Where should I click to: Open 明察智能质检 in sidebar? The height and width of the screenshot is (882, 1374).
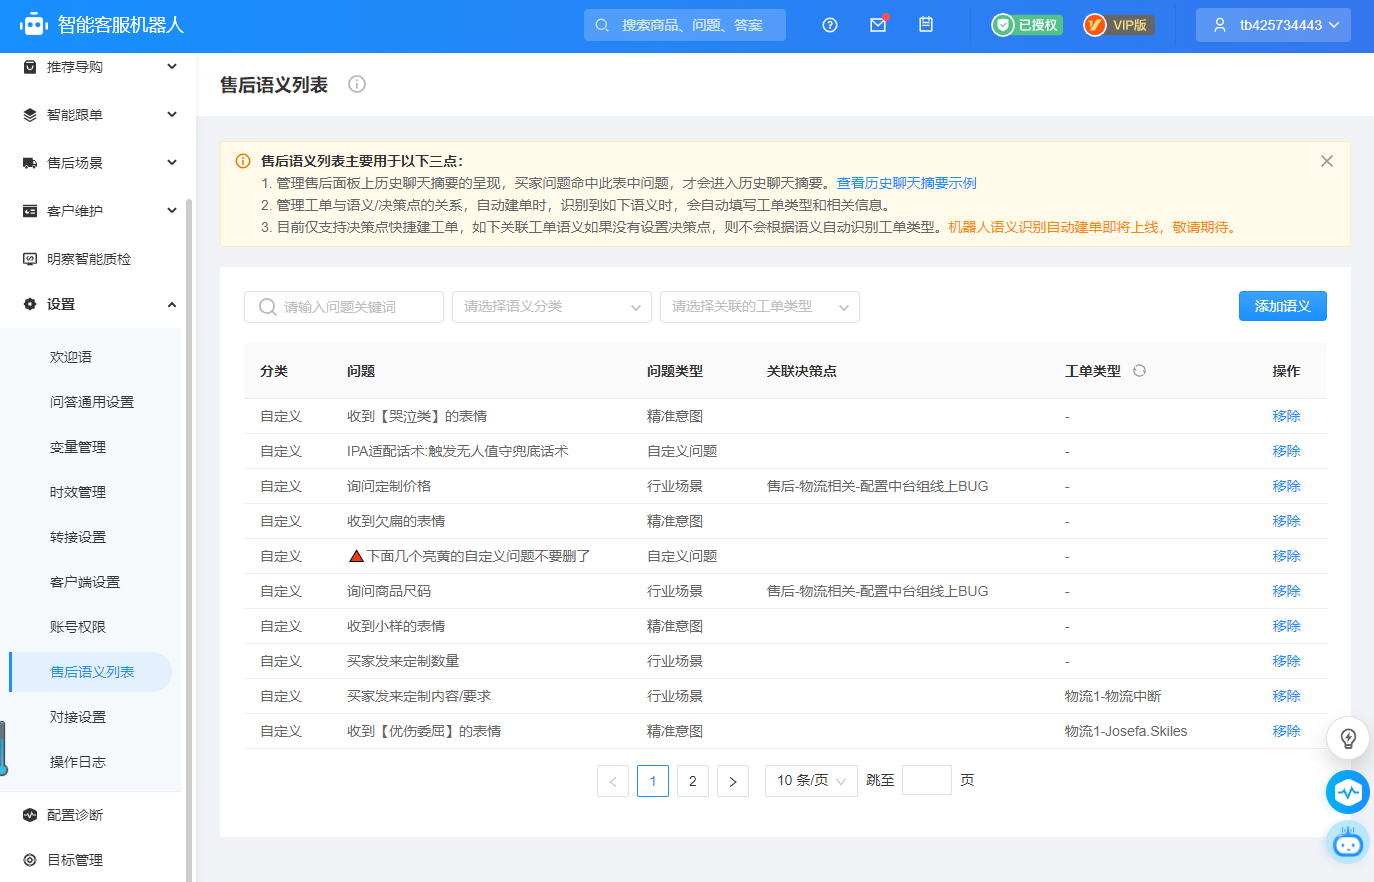[89, 259]
